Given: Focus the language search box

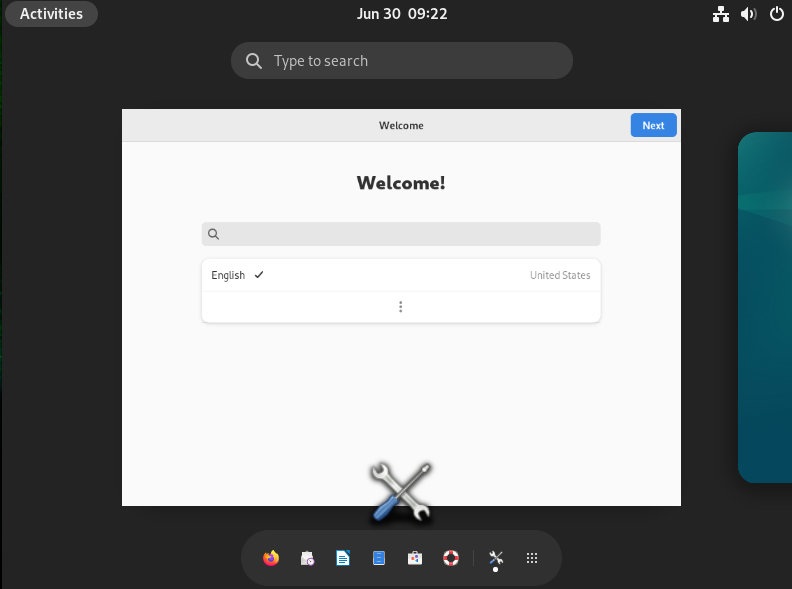Looking at the screenshot, I should [x=401, y=234].
